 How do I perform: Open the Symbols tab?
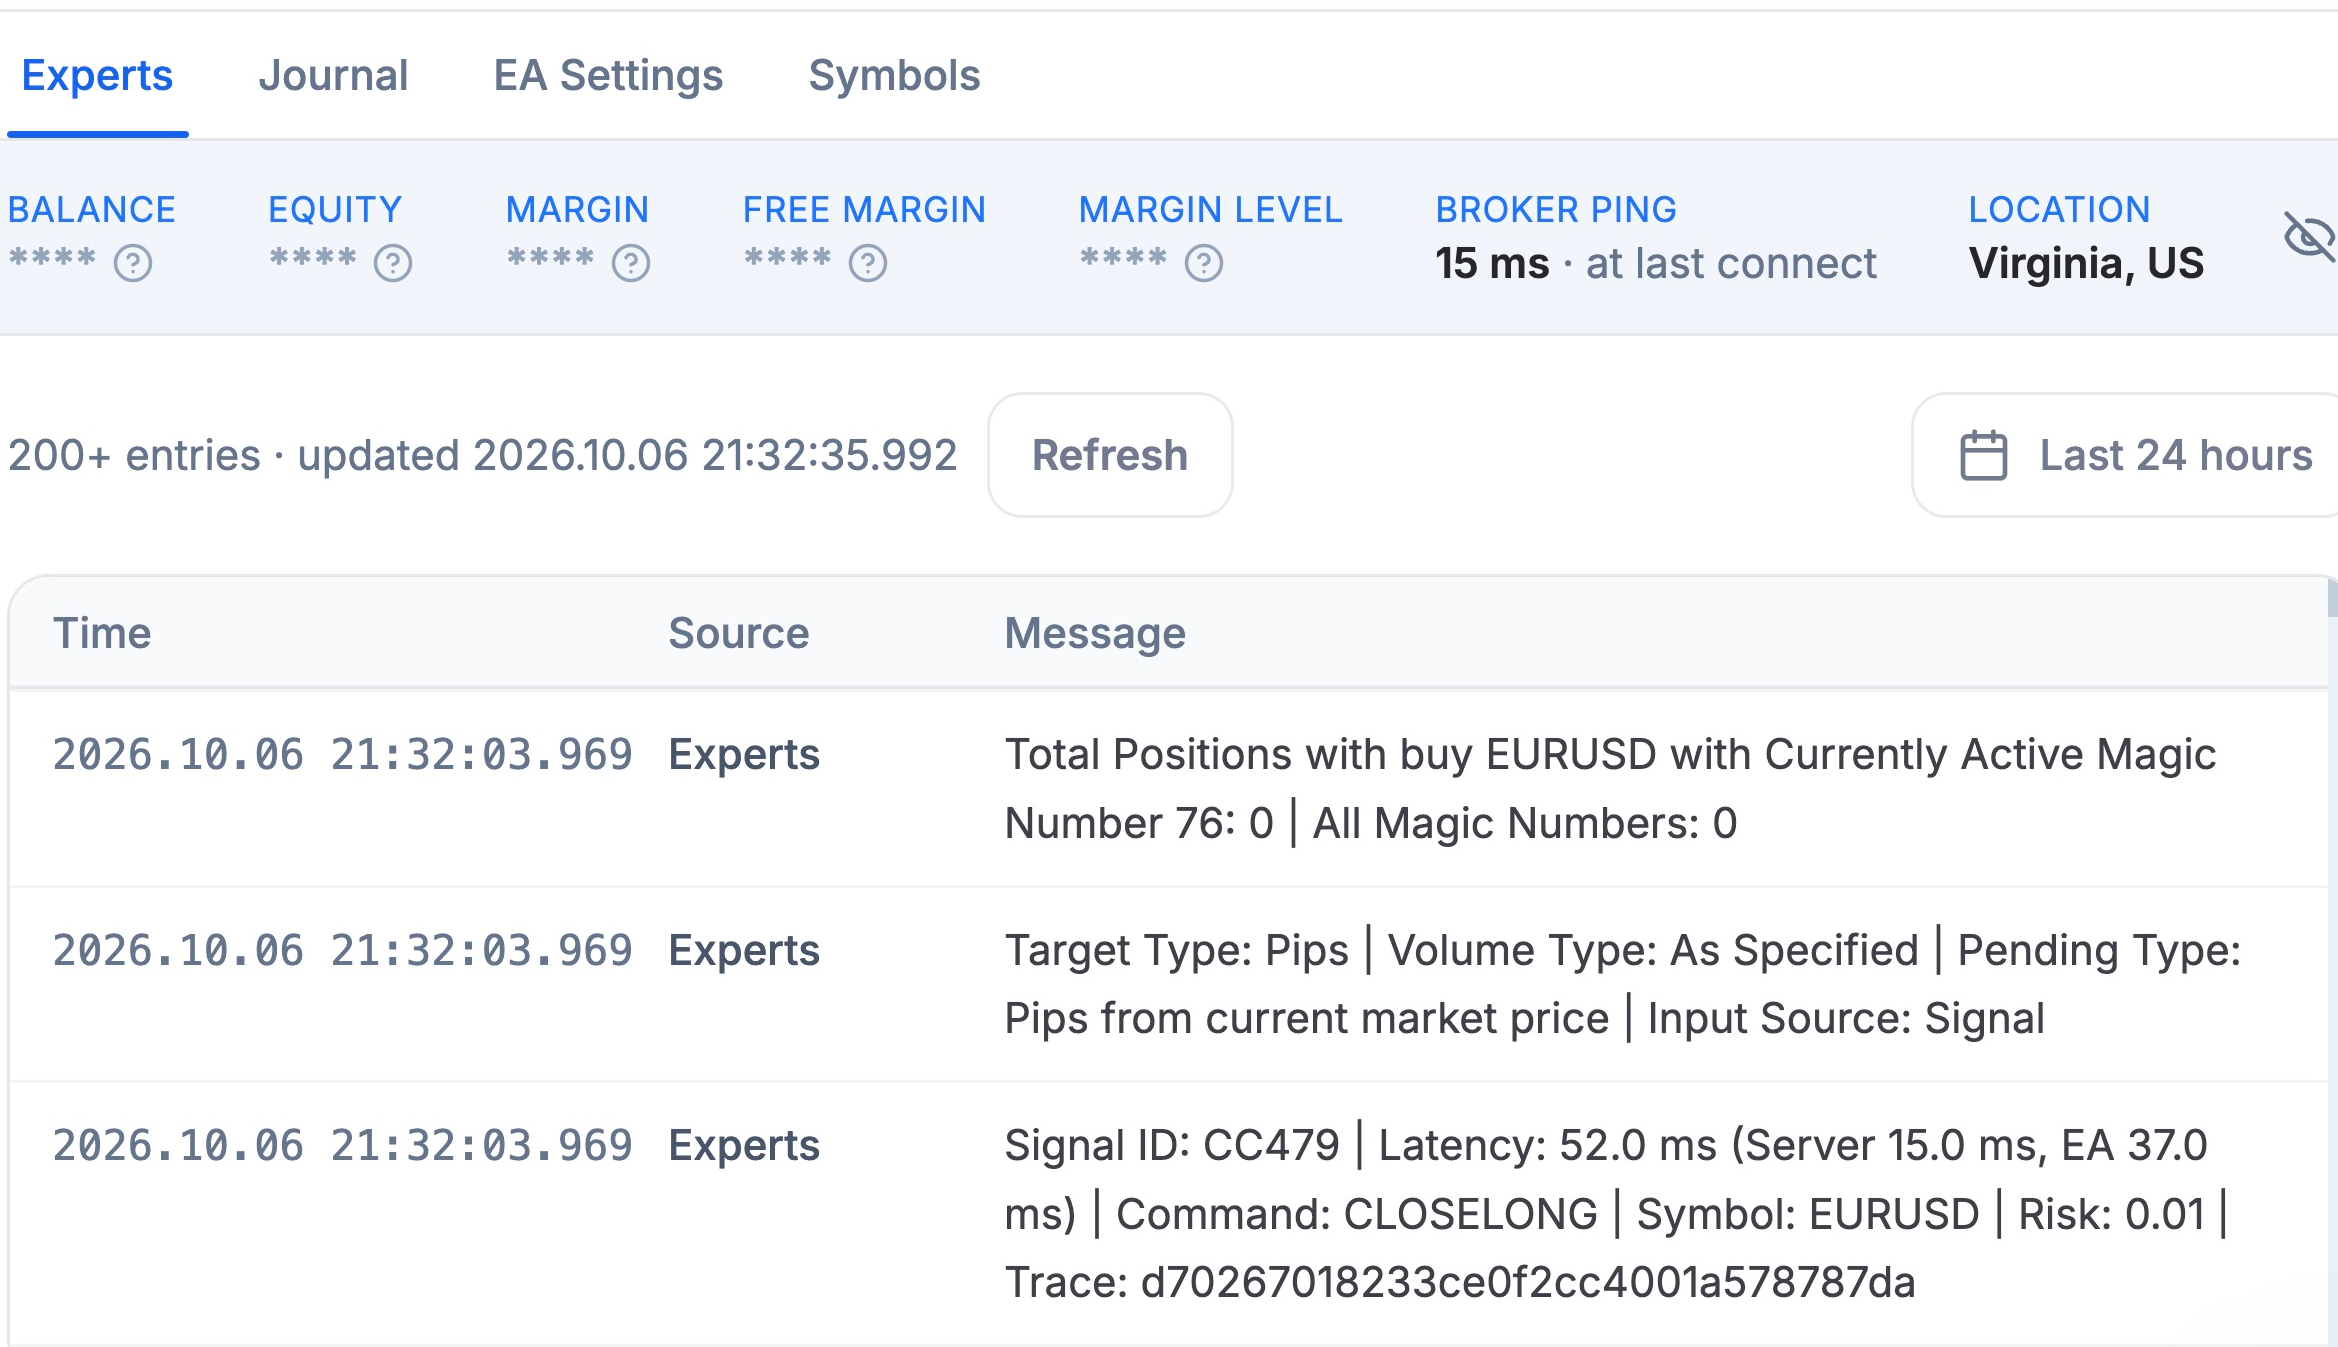coord(894,76)
